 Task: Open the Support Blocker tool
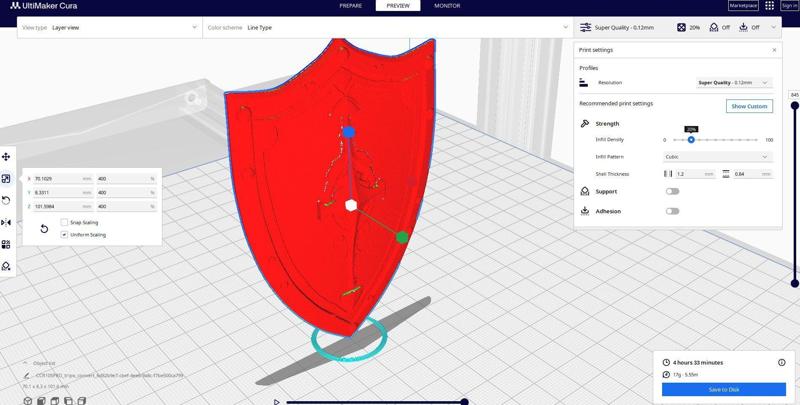(x=6, y=266)
